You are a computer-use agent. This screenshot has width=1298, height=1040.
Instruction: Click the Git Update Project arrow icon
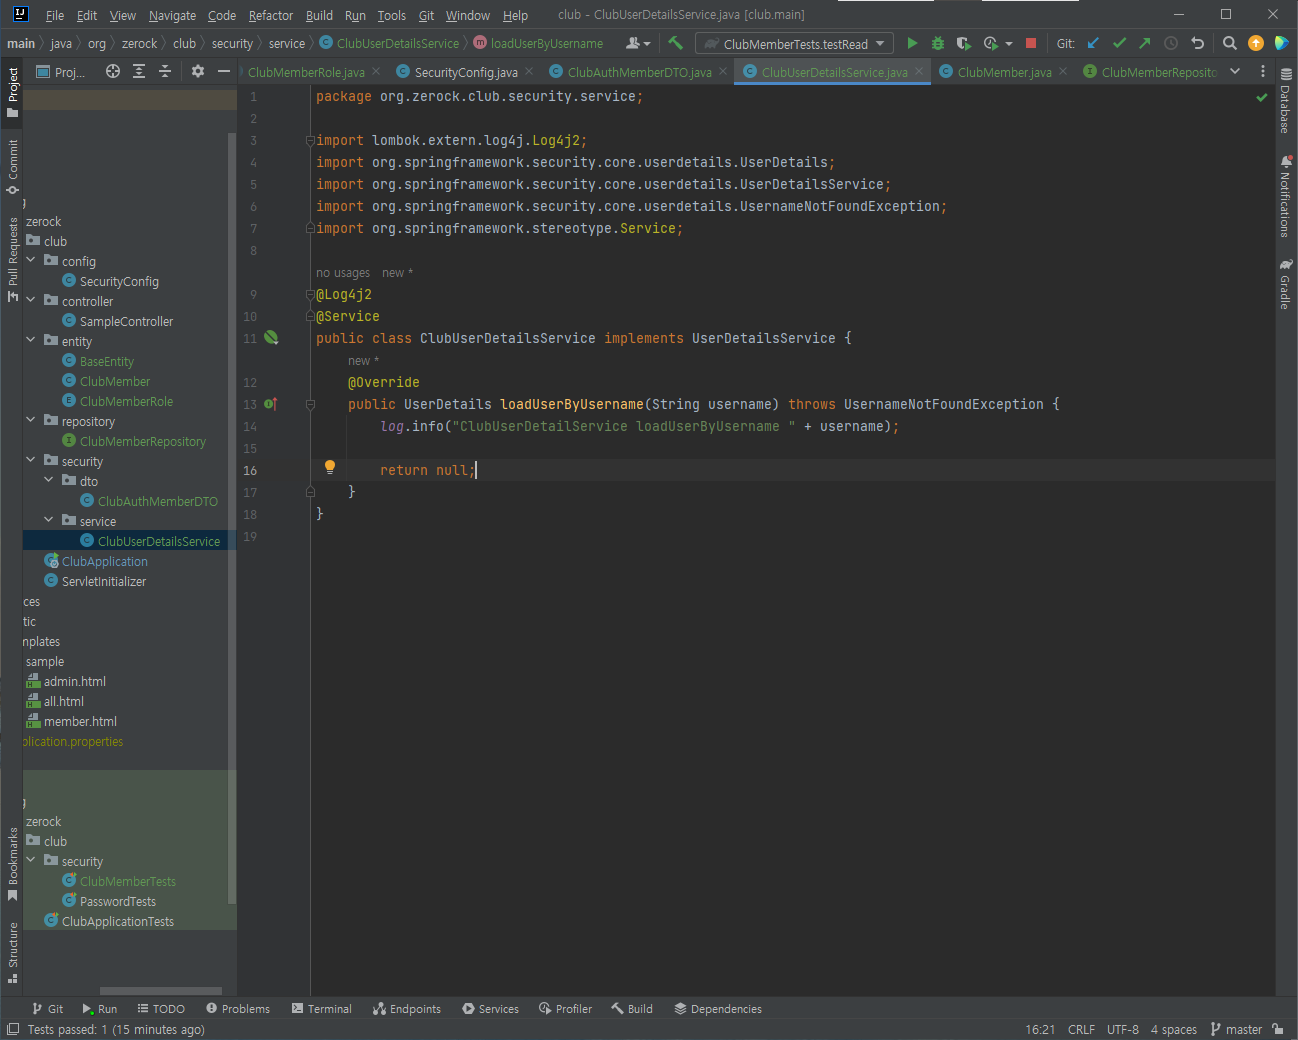[x=1093, y=43]
